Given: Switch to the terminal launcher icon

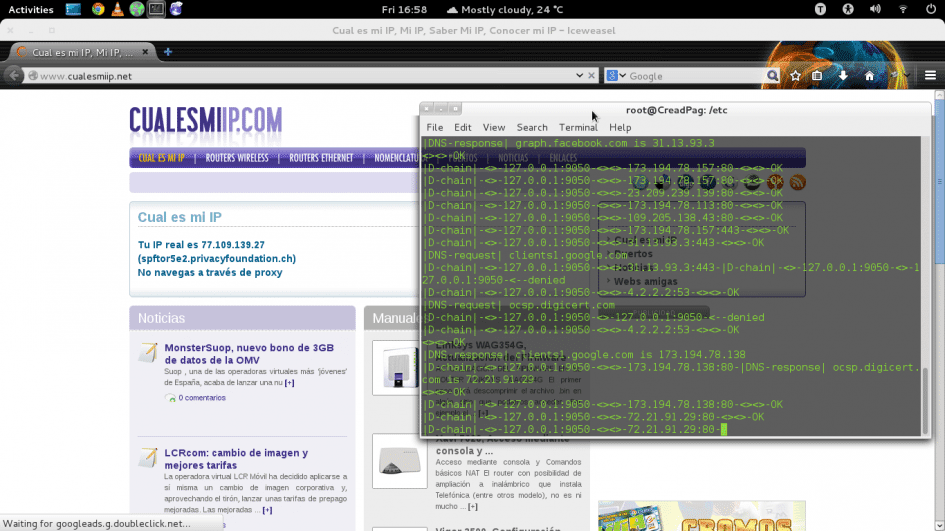Looking at the screenshot, I should coord(156,9).
